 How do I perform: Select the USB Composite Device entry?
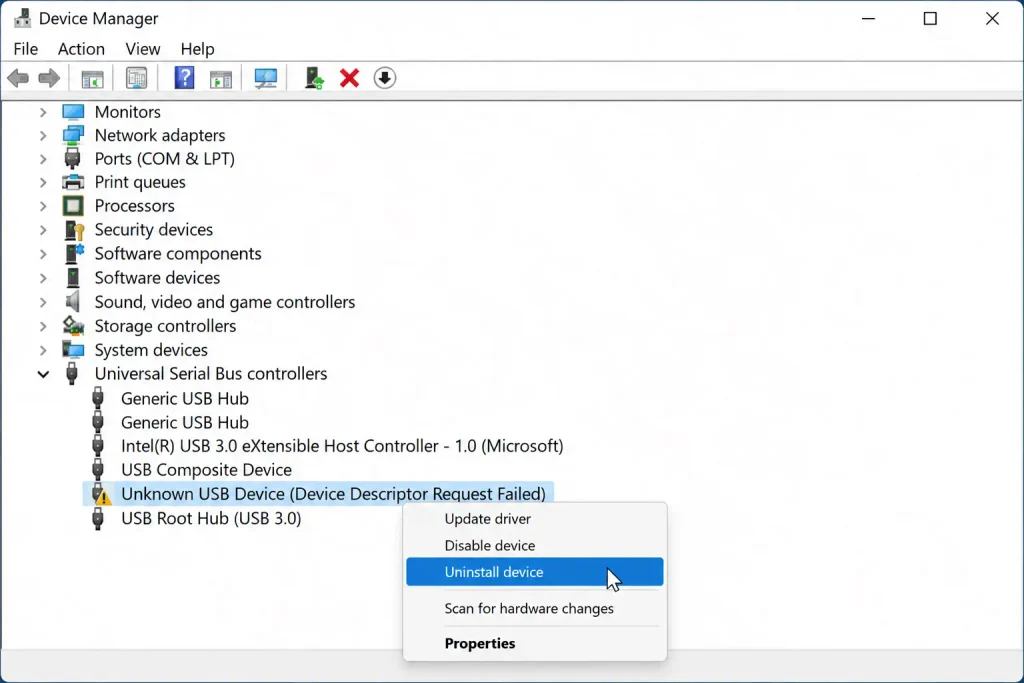click(206, 470)
